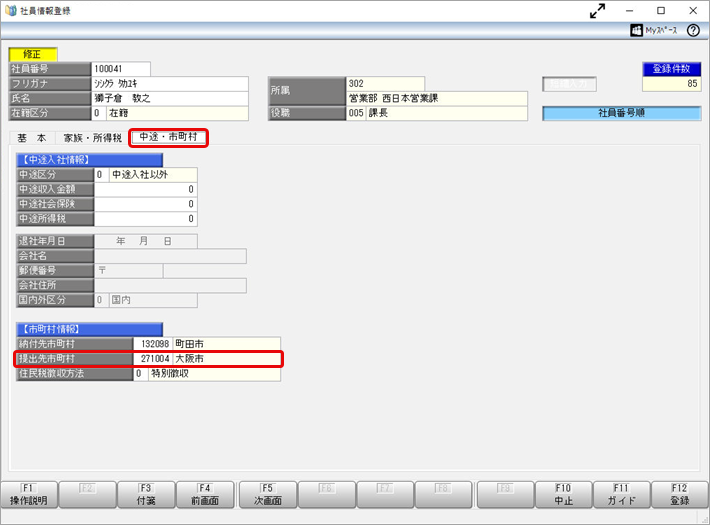
Task: Click the 中途所得税 input field
Action: (x=145, y=219)
